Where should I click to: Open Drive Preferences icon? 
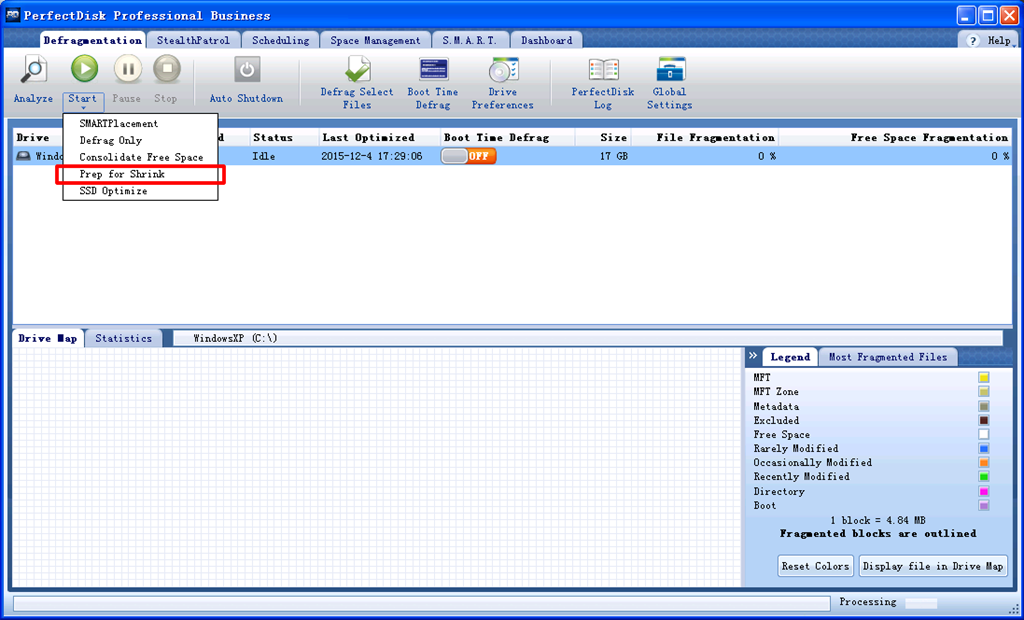click(x=503, y=69)
